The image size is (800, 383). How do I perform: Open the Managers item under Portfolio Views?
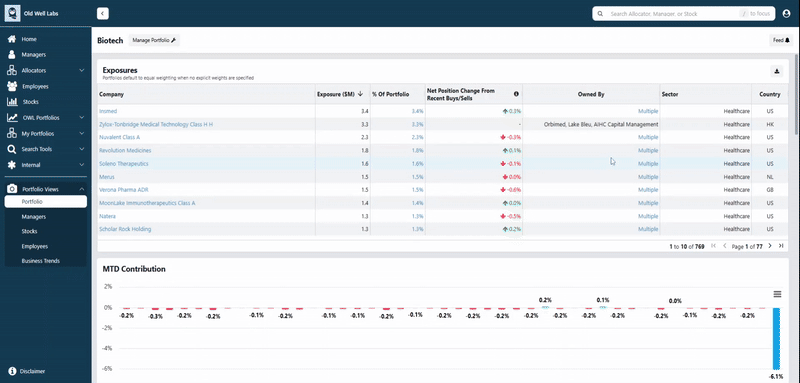click(x=34, y=216)
